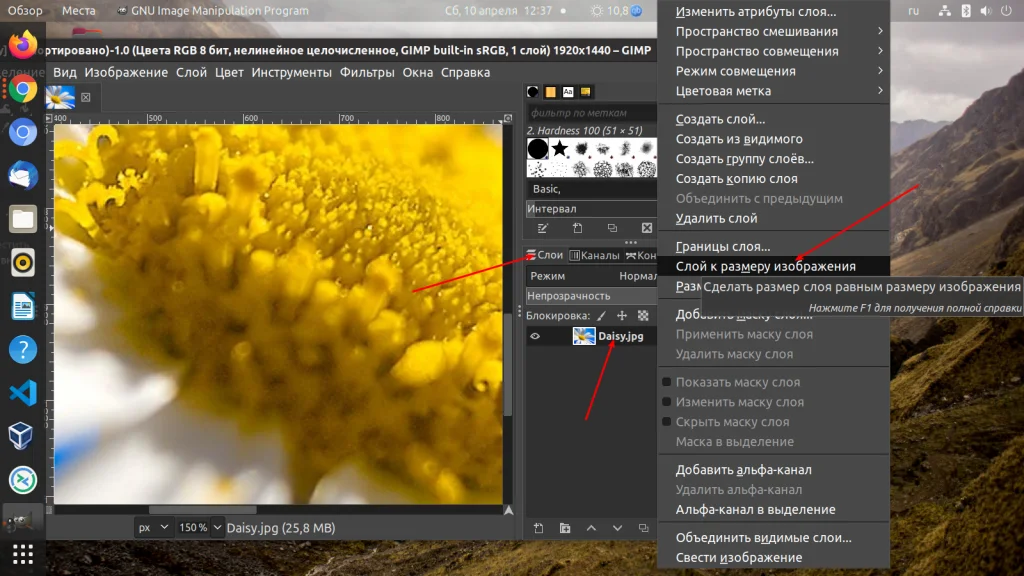The height and width of the screenshot is (576, 1024).
Task: Choose Слой к размеру изображения
Action: (x=768, y=266)
